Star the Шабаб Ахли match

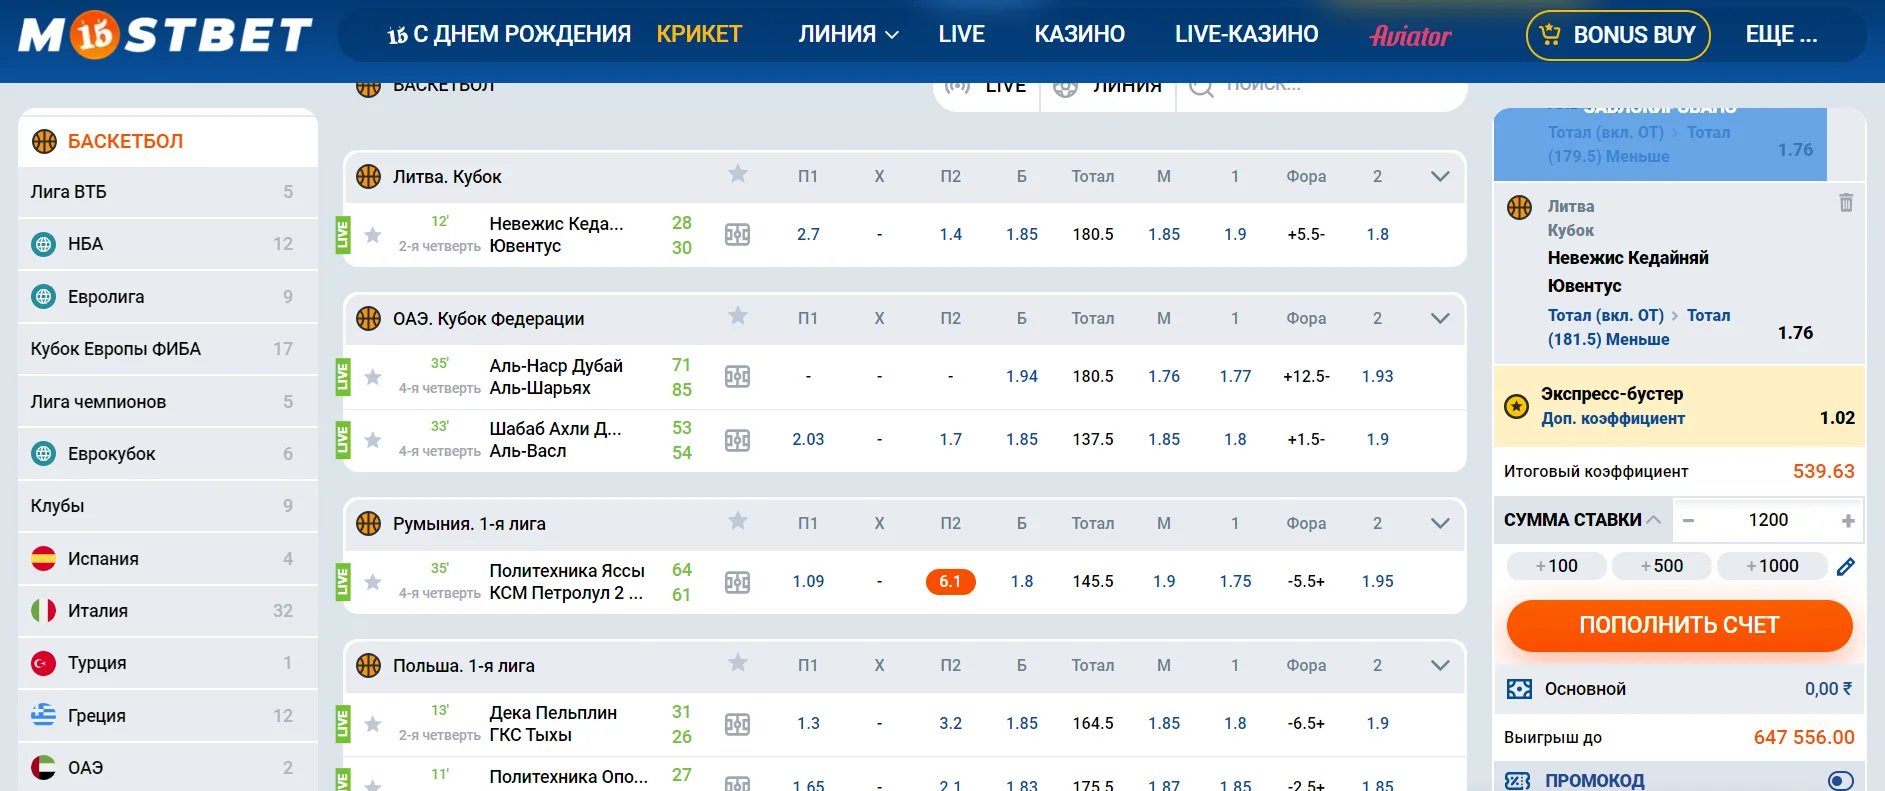pos(373,440)
